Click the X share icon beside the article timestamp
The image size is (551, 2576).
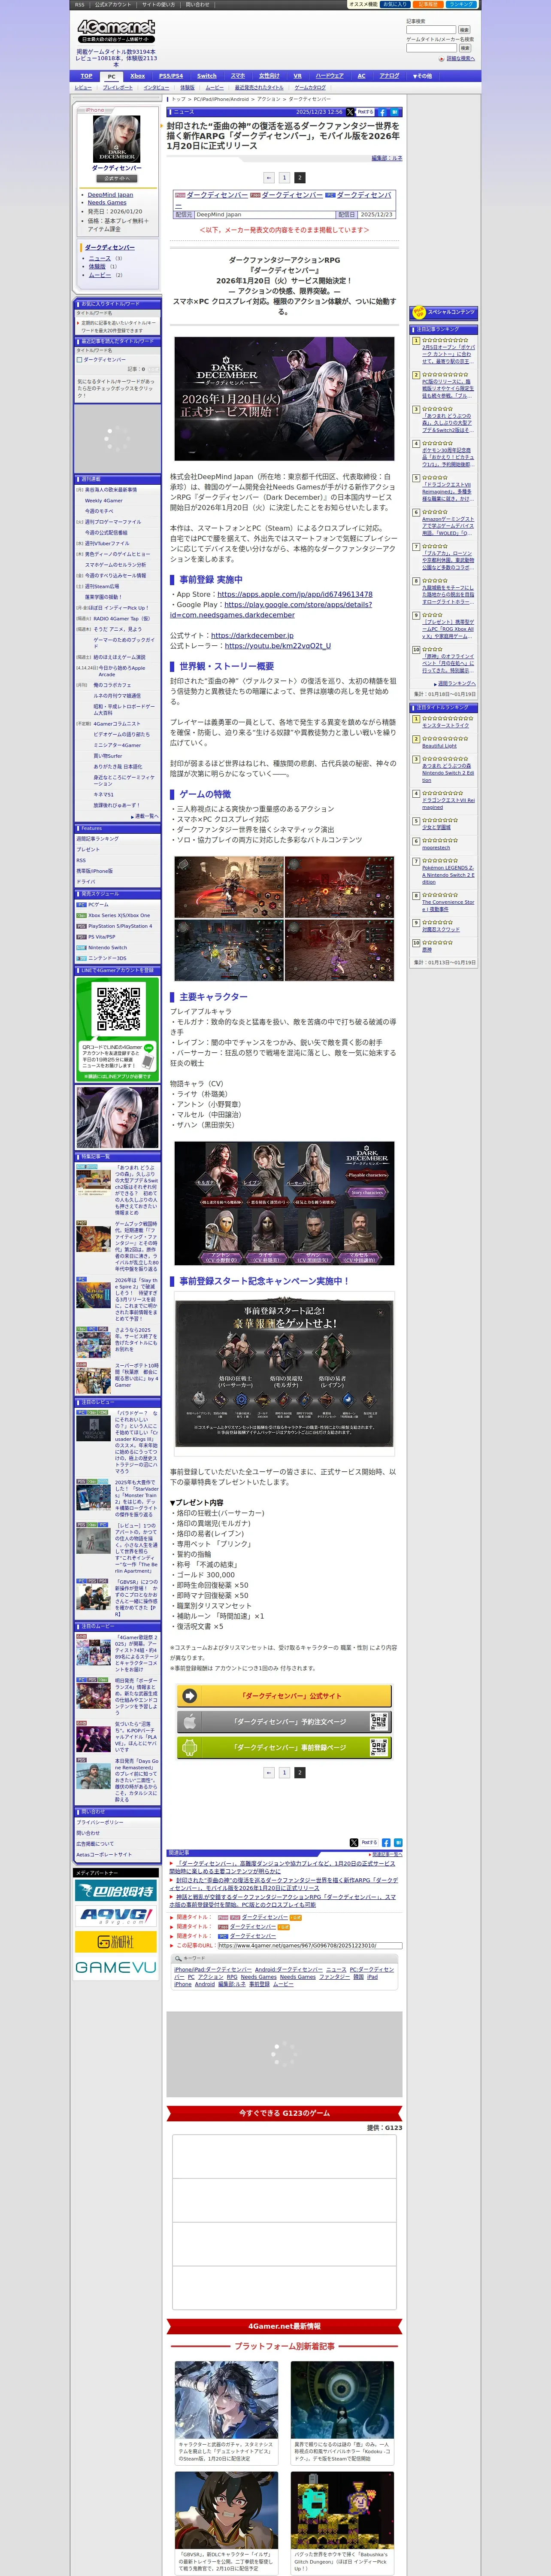pos(350,112)
